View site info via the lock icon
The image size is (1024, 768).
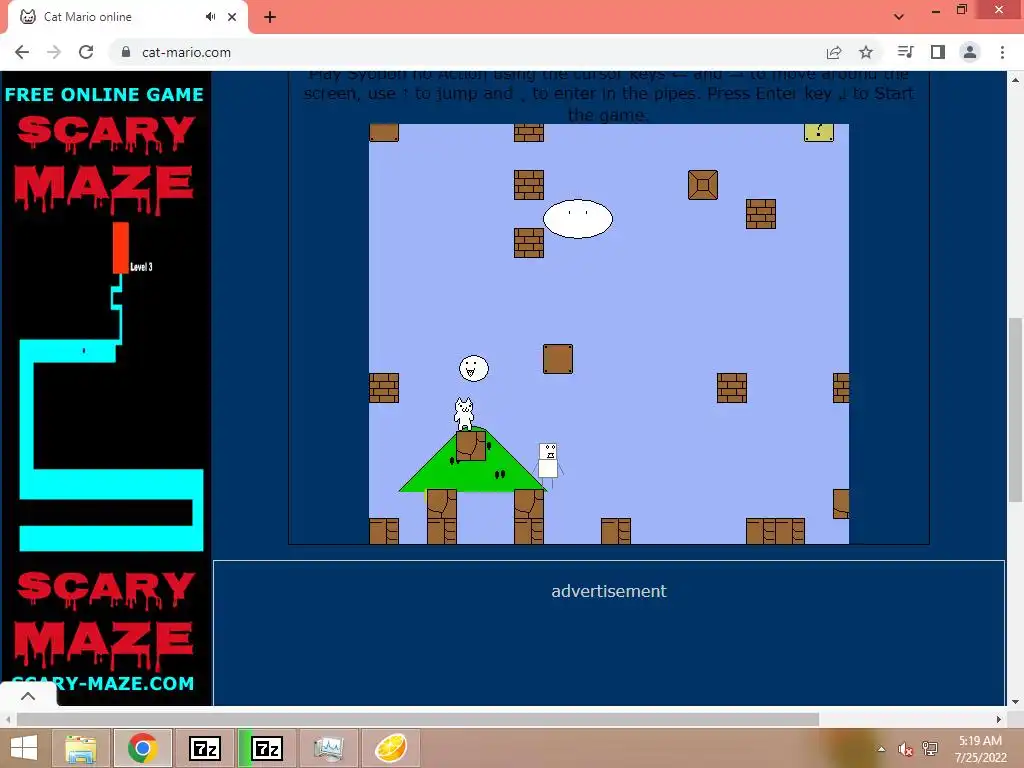point(126,52)
